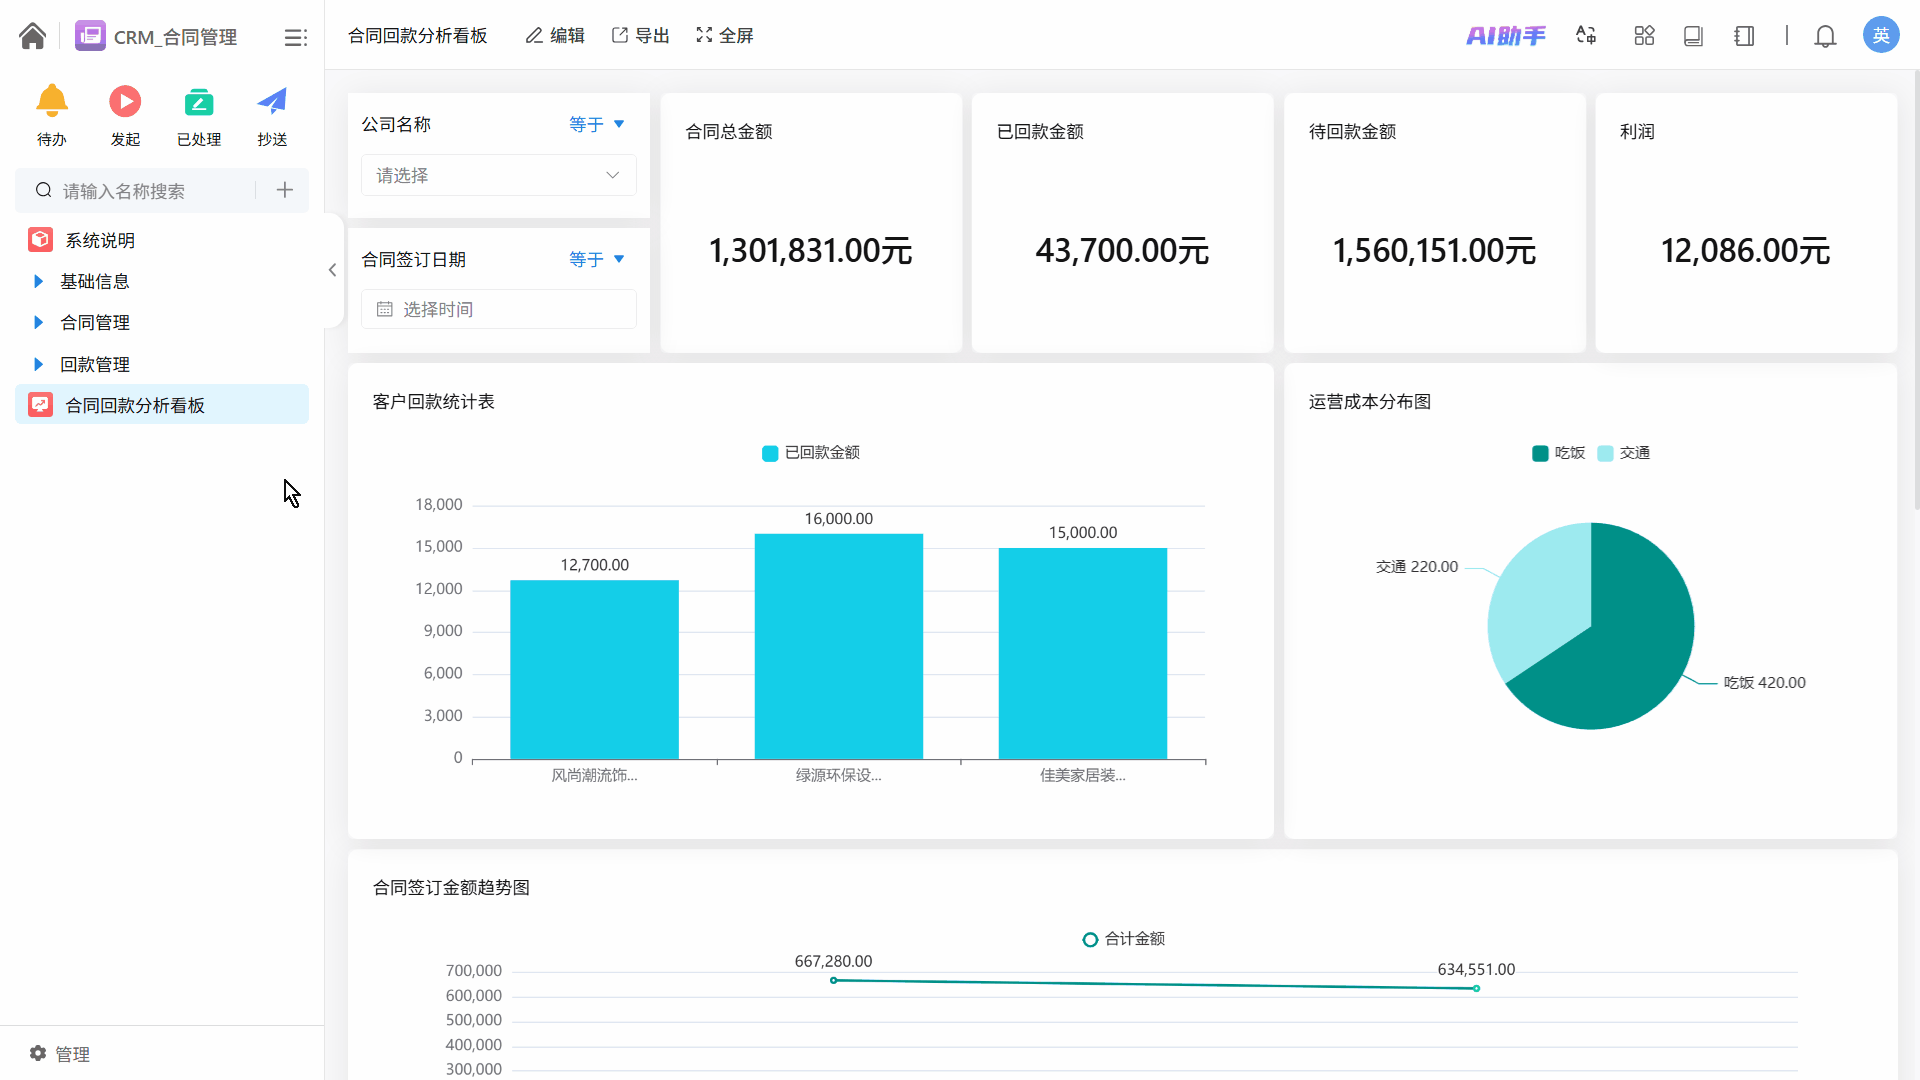Image resolution: width=1920 pixels, height=1080 pixels.
Task: Toggle 已回款金额 legend in bar chart
Action: pos(811,453)
